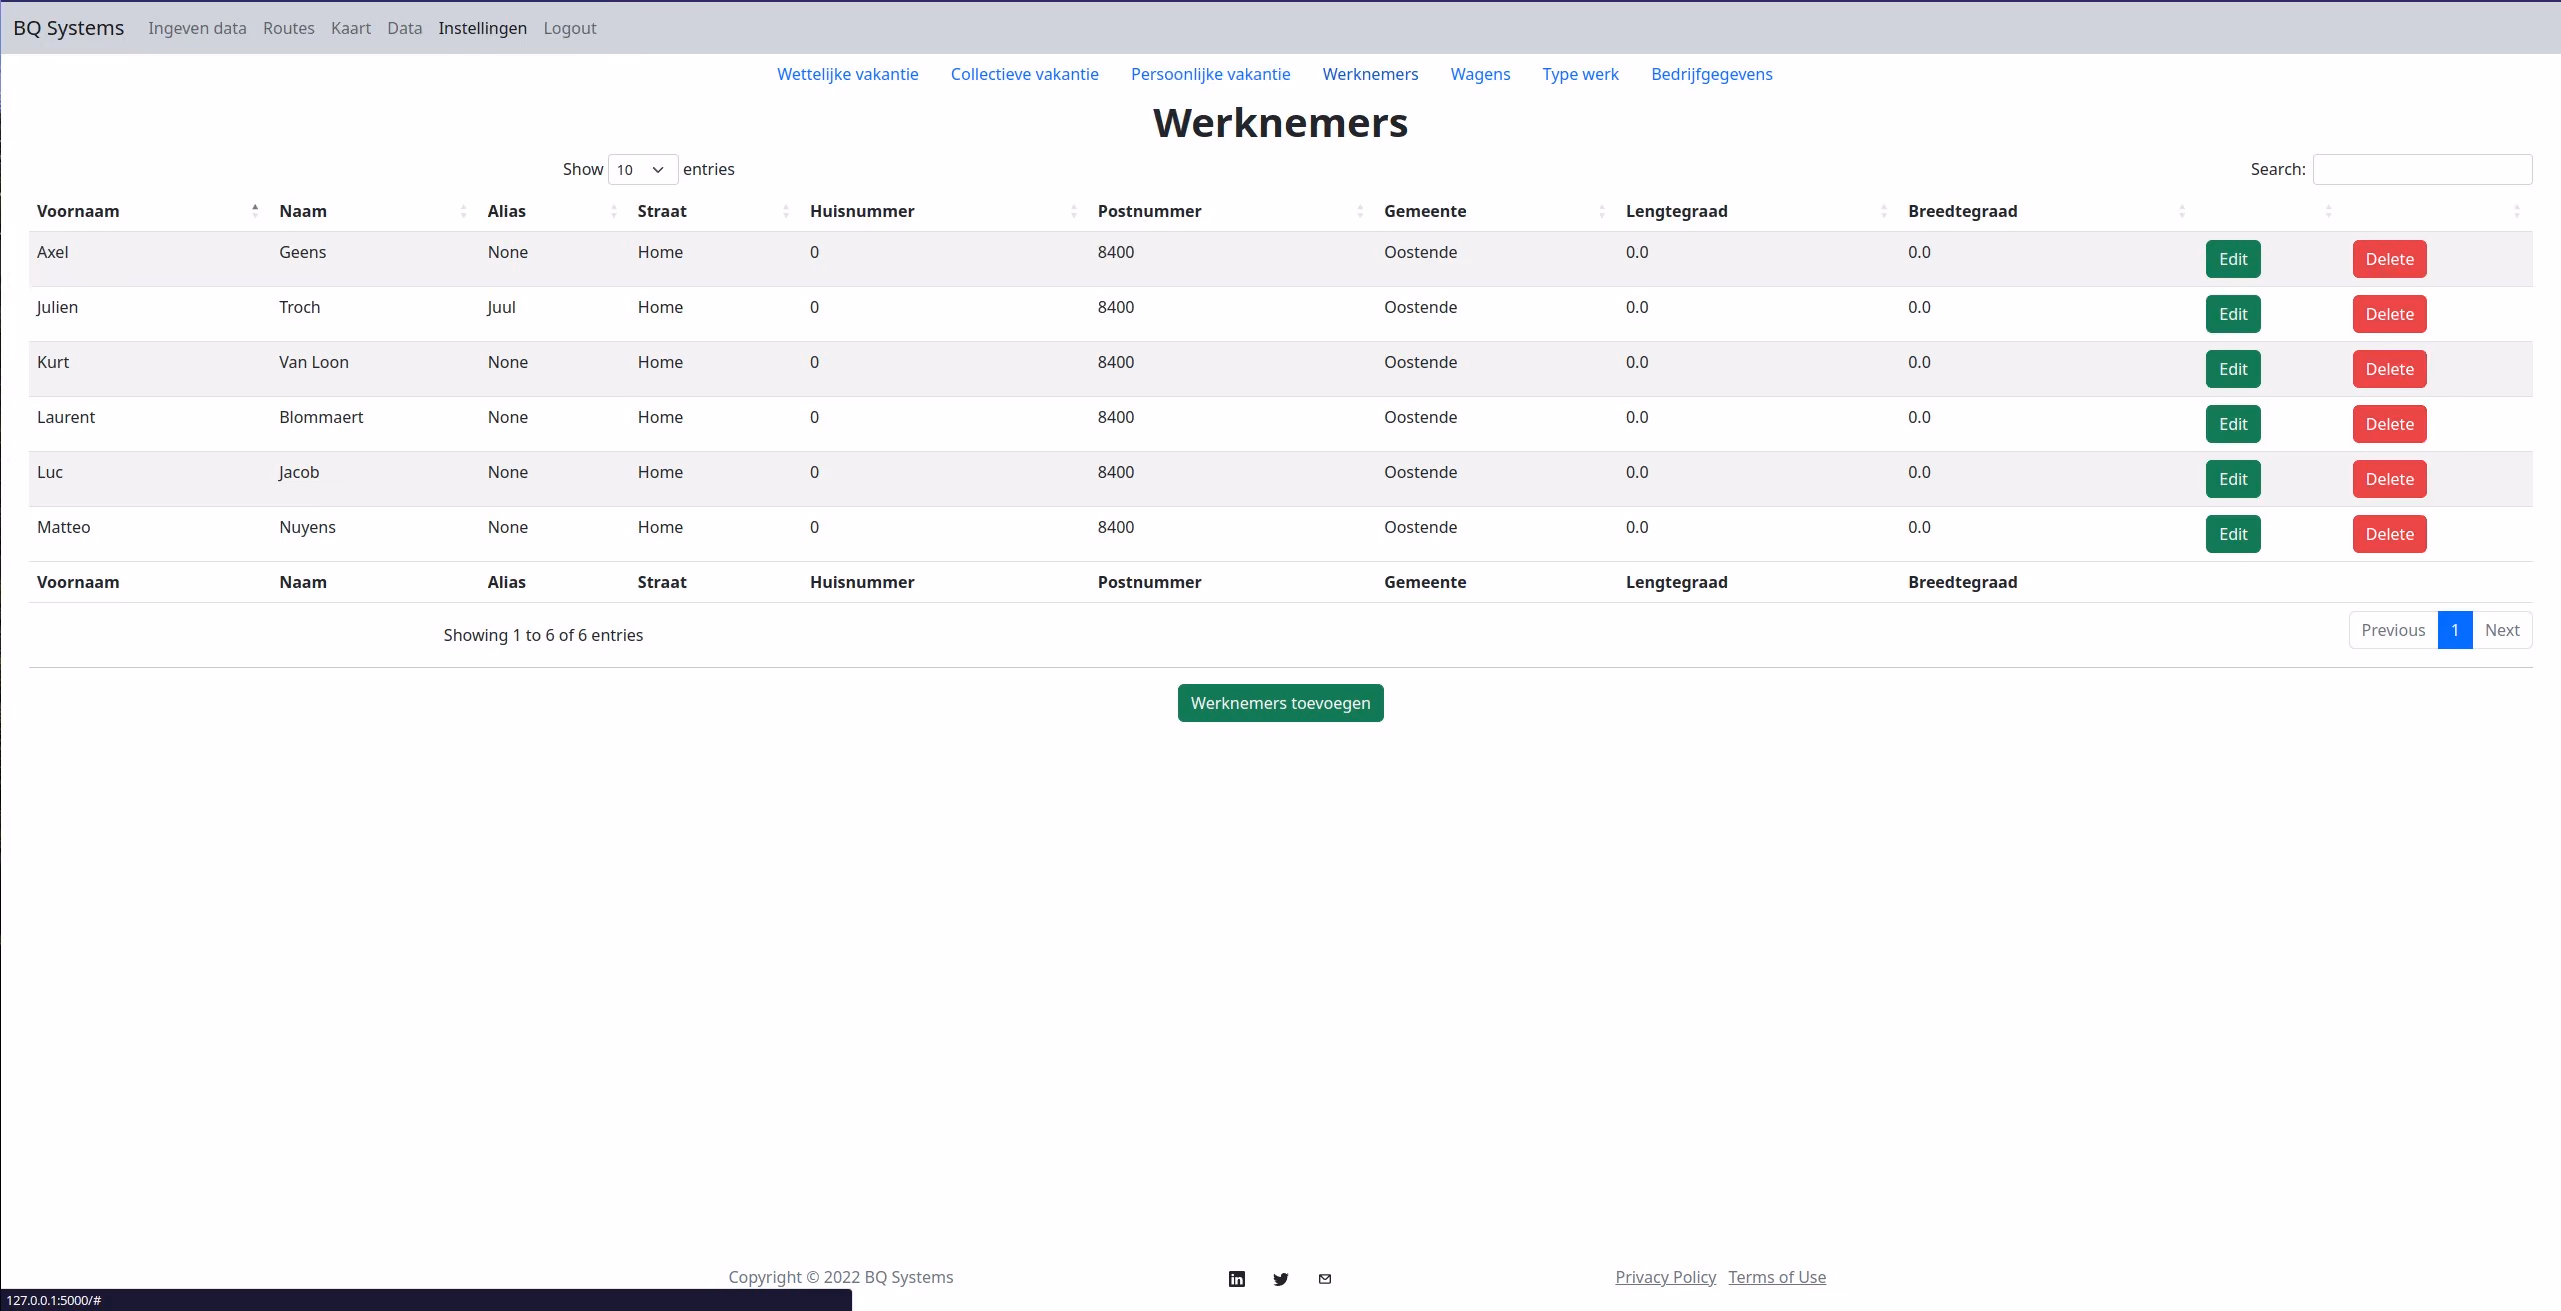
Task: Select pagination page 1
Action: [2455, 630]
